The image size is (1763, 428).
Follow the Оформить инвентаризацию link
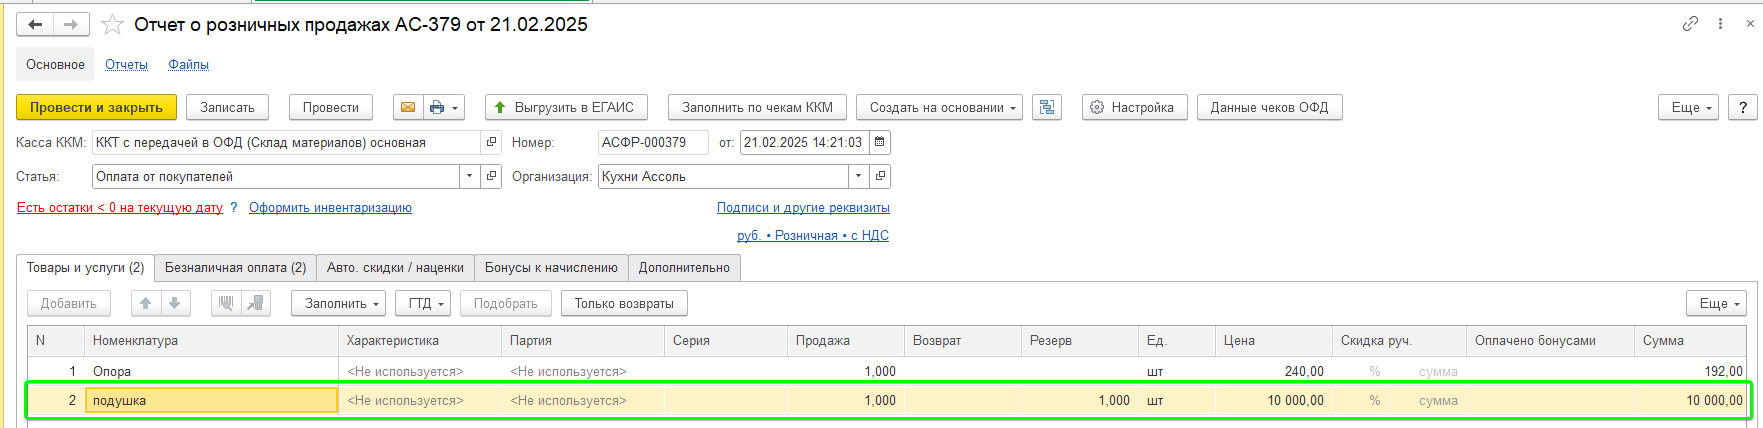click(330, 208)
